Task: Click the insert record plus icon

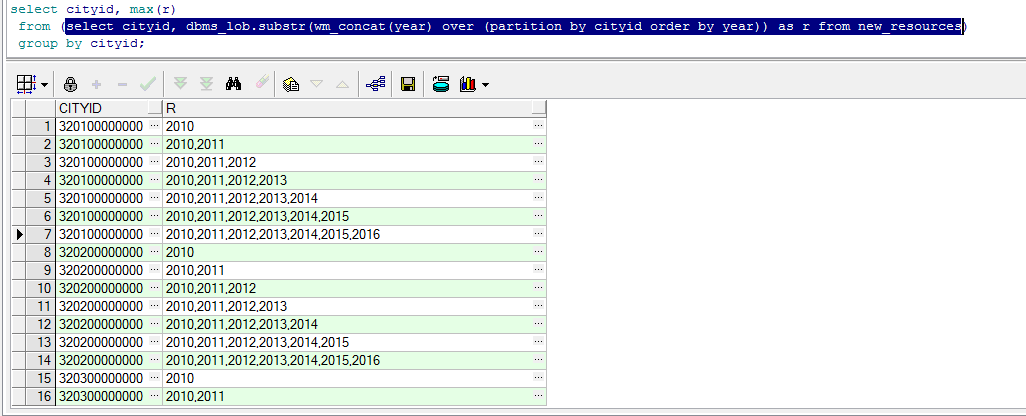Action: (97, 85)
